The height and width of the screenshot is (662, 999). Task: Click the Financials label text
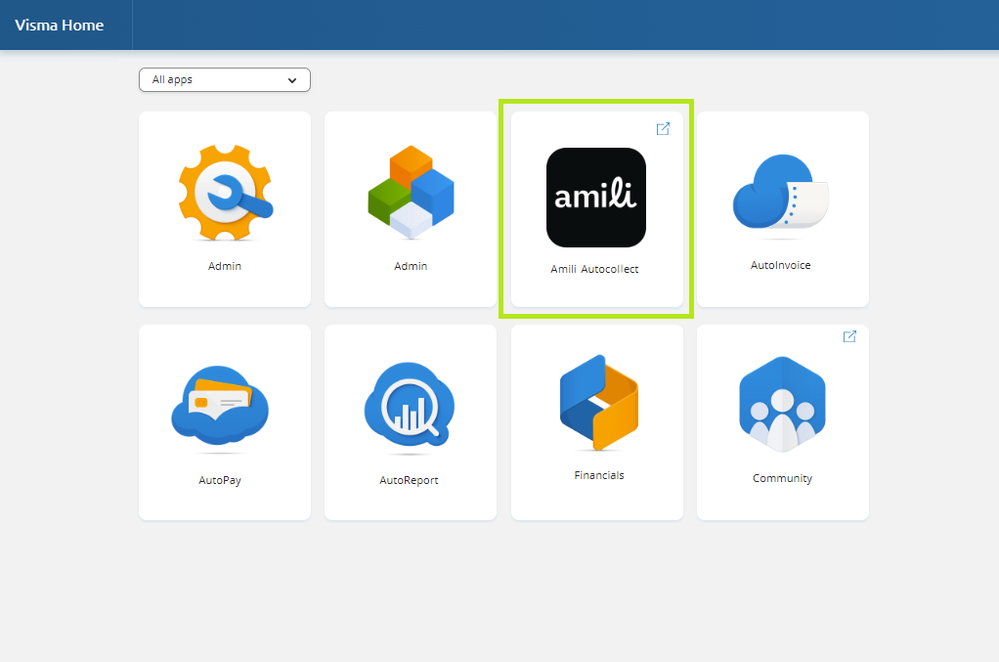(x=599, y=475)
